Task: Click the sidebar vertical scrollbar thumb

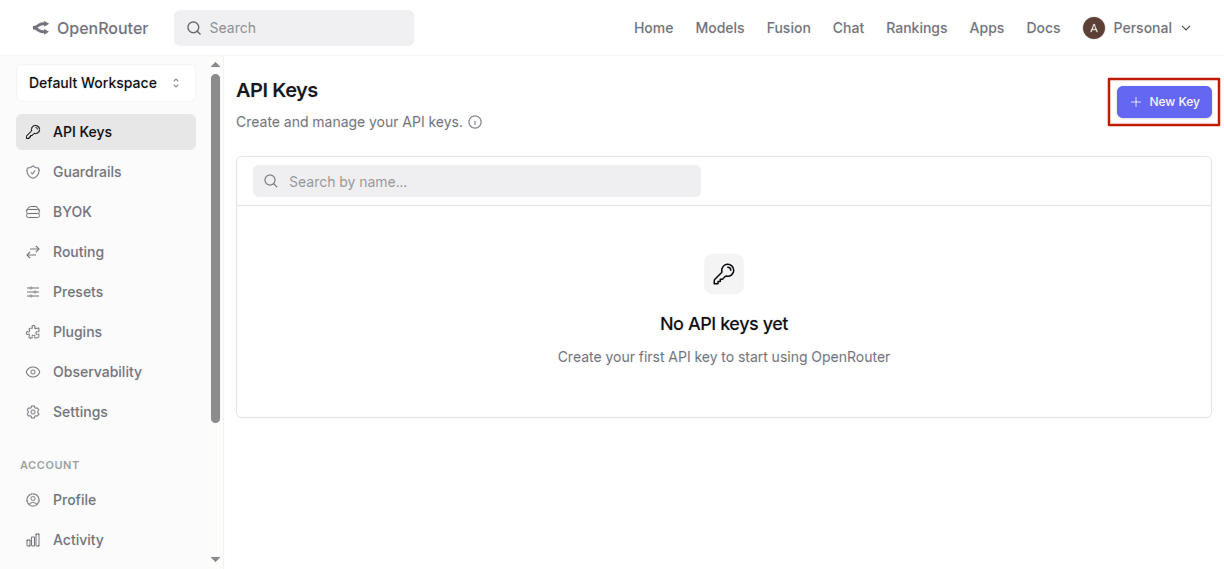Action: [215, 248]
